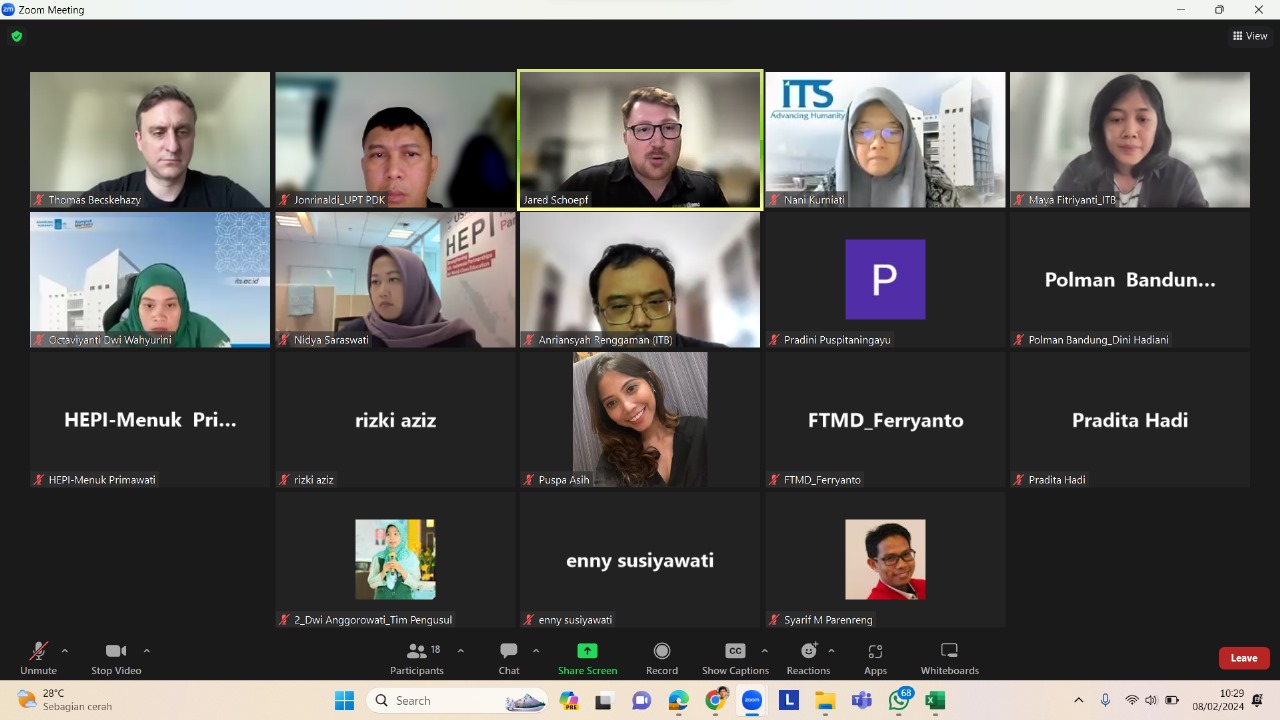Image resolution: width=1280 pixels, height=720 pixels.
Task: Click the green encryption shield icon
Action: coord(16,36)
